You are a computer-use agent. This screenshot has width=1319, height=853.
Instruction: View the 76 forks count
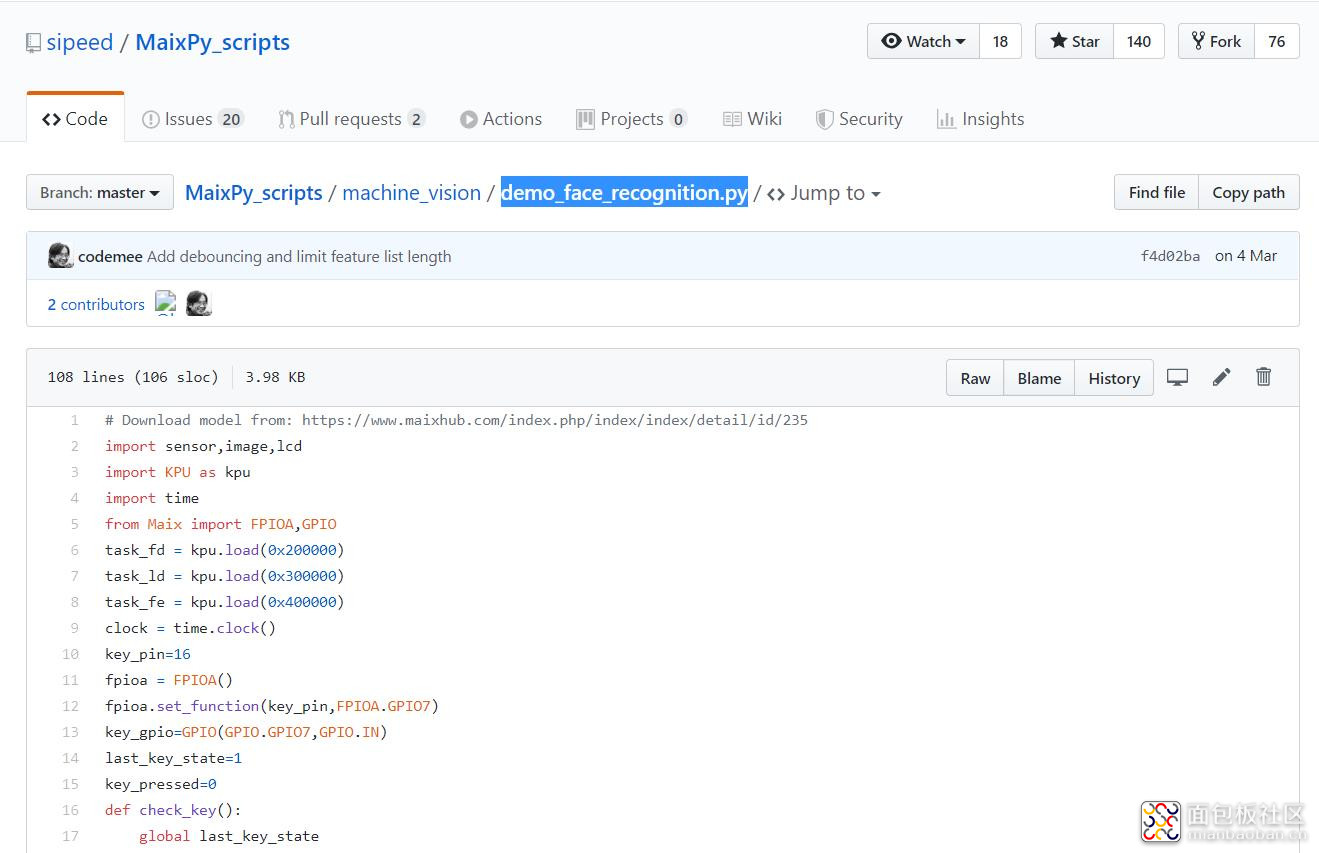pyautogui.click(x=1276, y=41)
